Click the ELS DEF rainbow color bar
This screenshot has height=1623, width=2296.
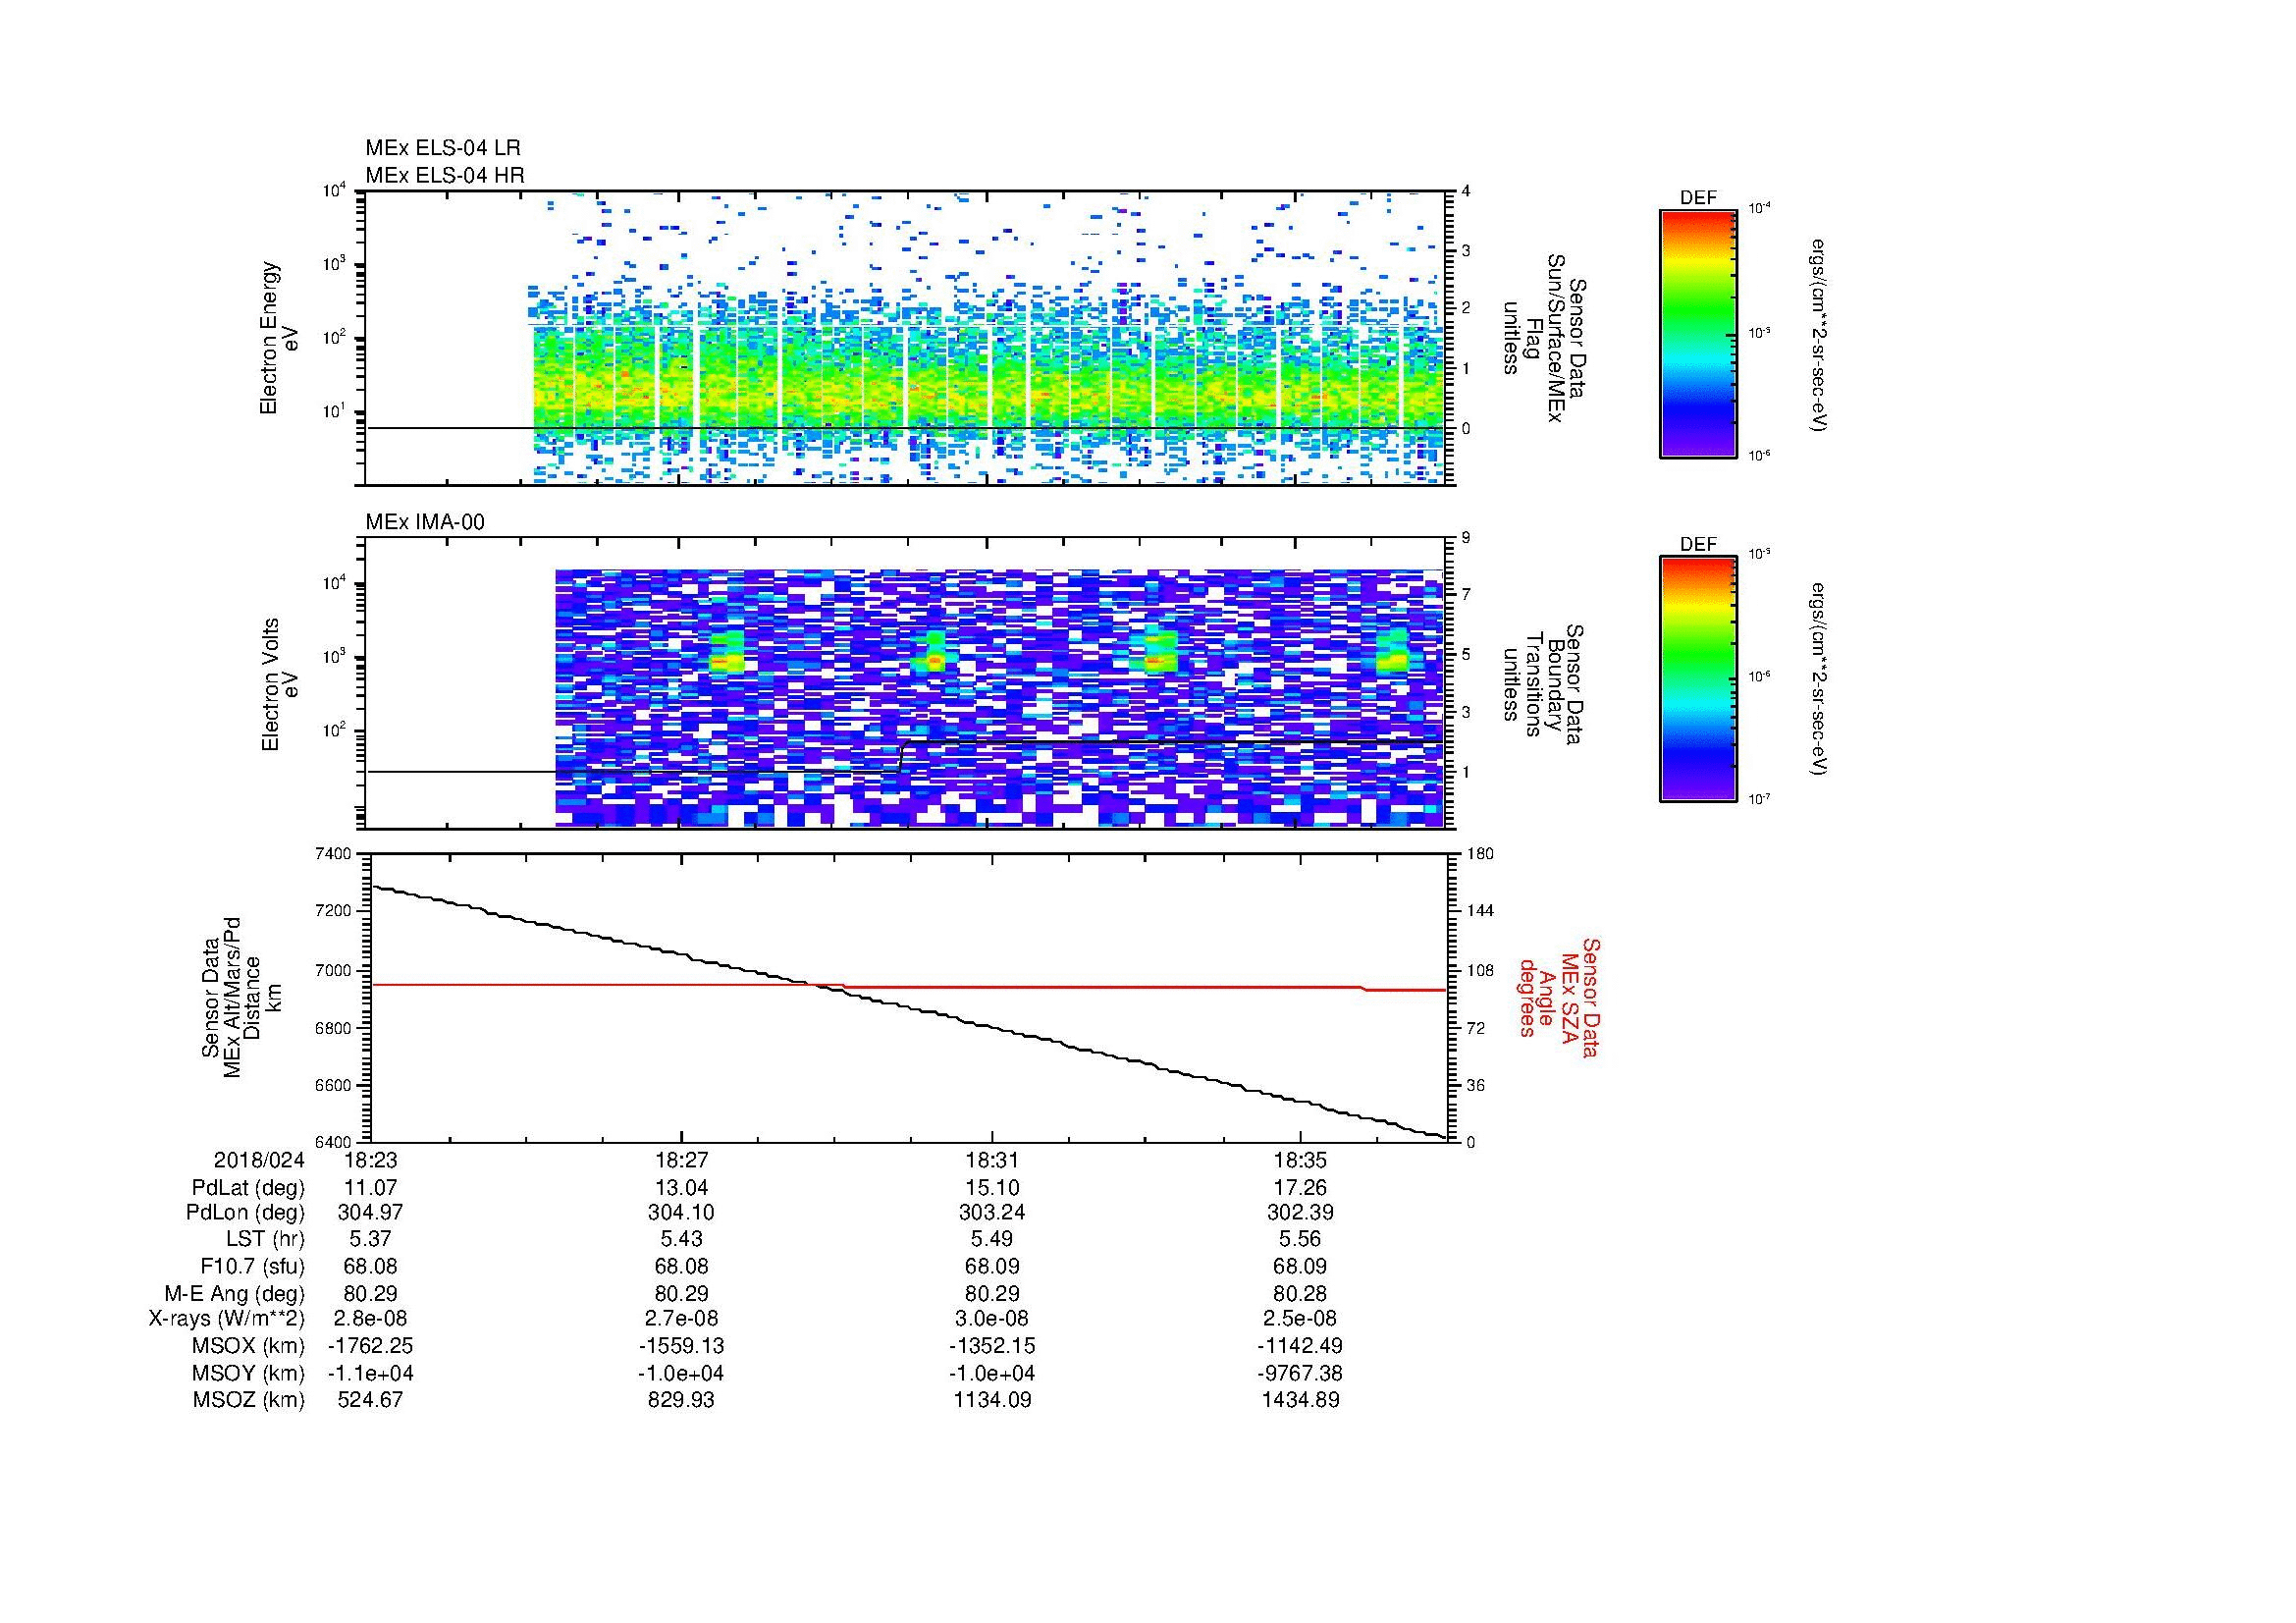[1698, 334]
